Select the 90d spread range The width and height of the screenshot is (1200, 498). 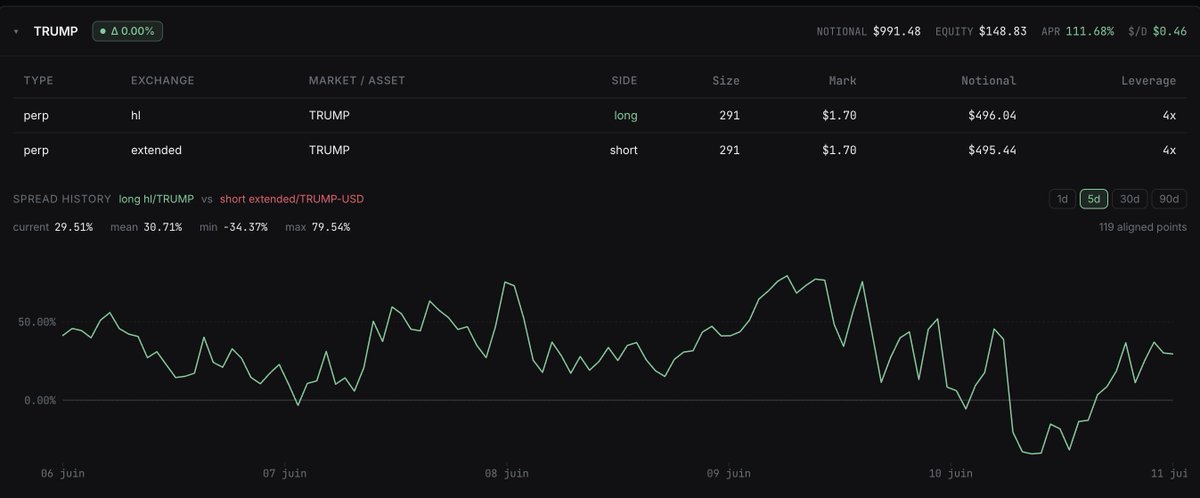point(1169,199)
